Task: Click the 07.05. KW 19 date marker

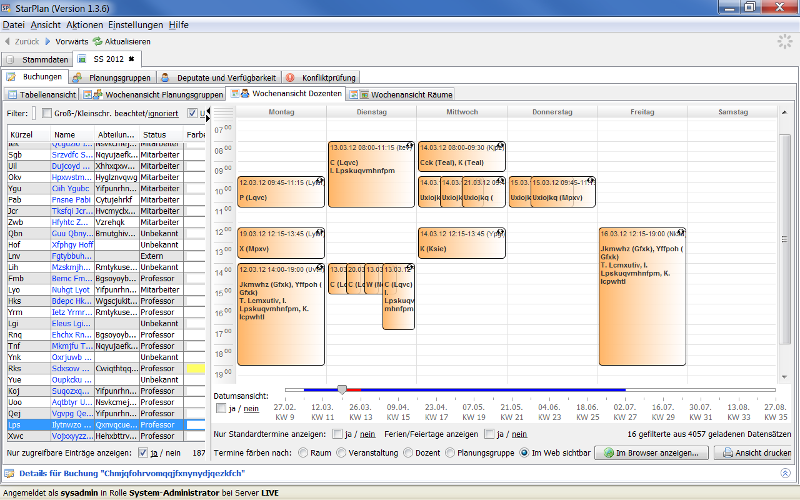Action: point(473,412)
